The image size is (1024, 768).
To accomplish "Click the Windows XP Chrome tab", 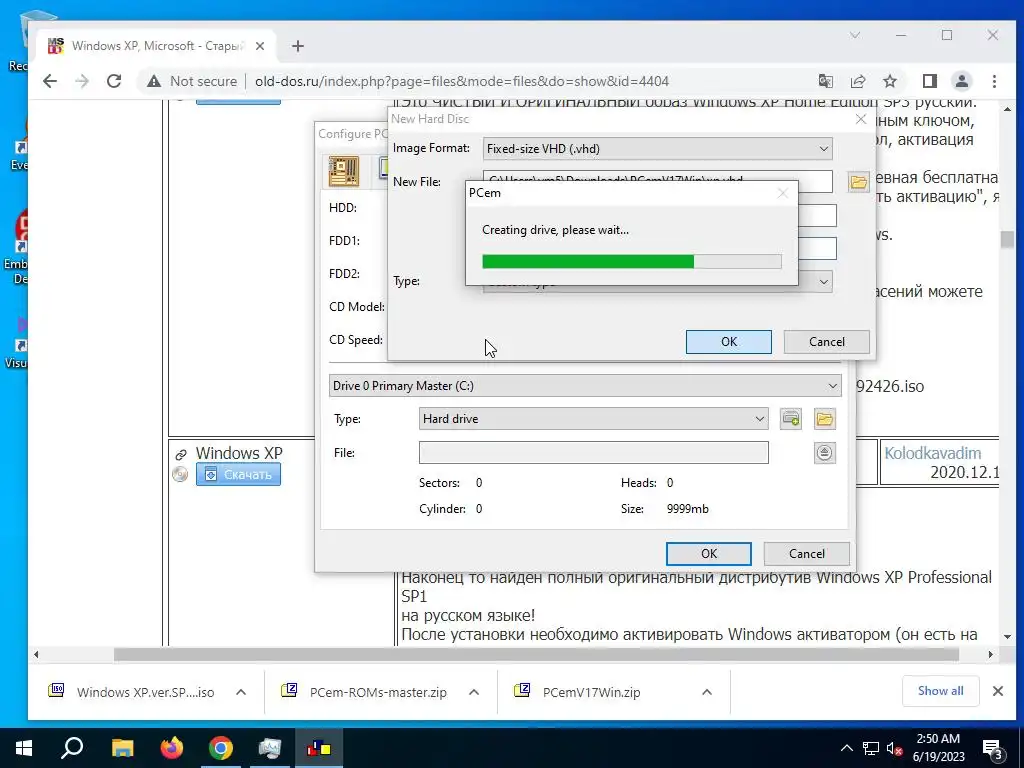I will tap(157, 46).
